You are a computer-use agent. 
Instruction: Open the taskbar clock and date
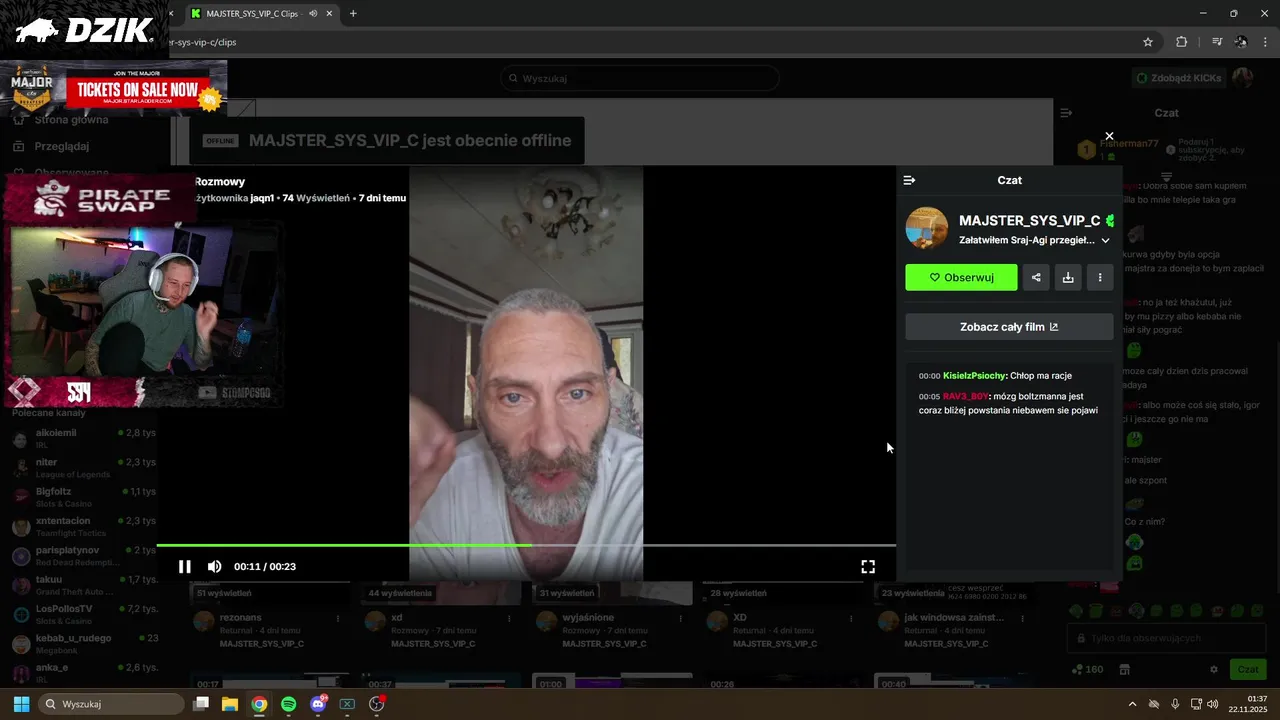(1248, 704)
